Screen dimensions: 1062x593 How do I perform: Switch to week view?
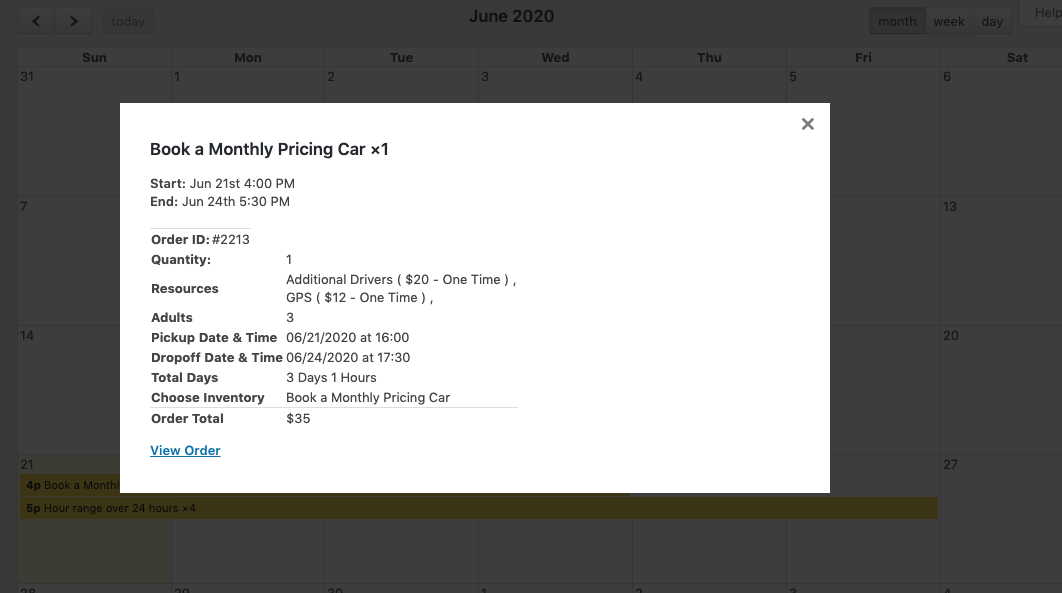point(949,21)
